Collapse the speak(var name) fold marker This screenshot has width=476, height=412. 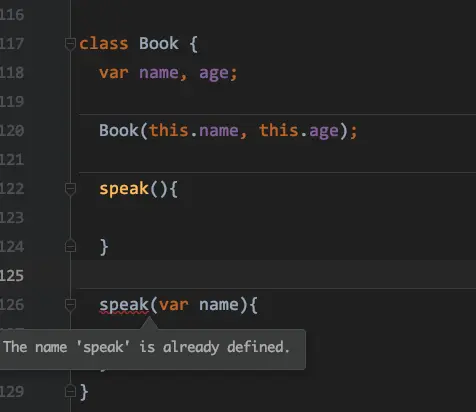(70, 305)
